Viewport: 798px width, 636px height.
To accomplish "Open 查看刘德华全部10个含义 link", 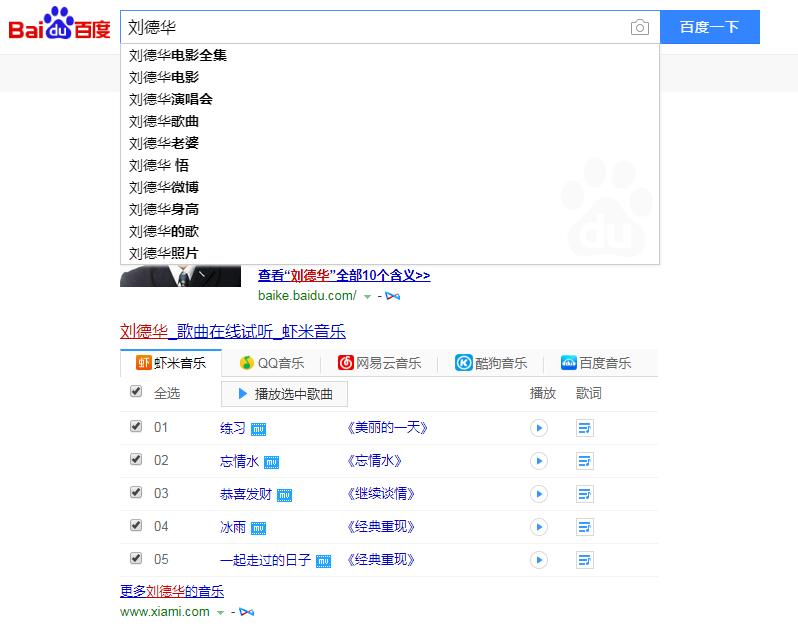I will 344,276.
